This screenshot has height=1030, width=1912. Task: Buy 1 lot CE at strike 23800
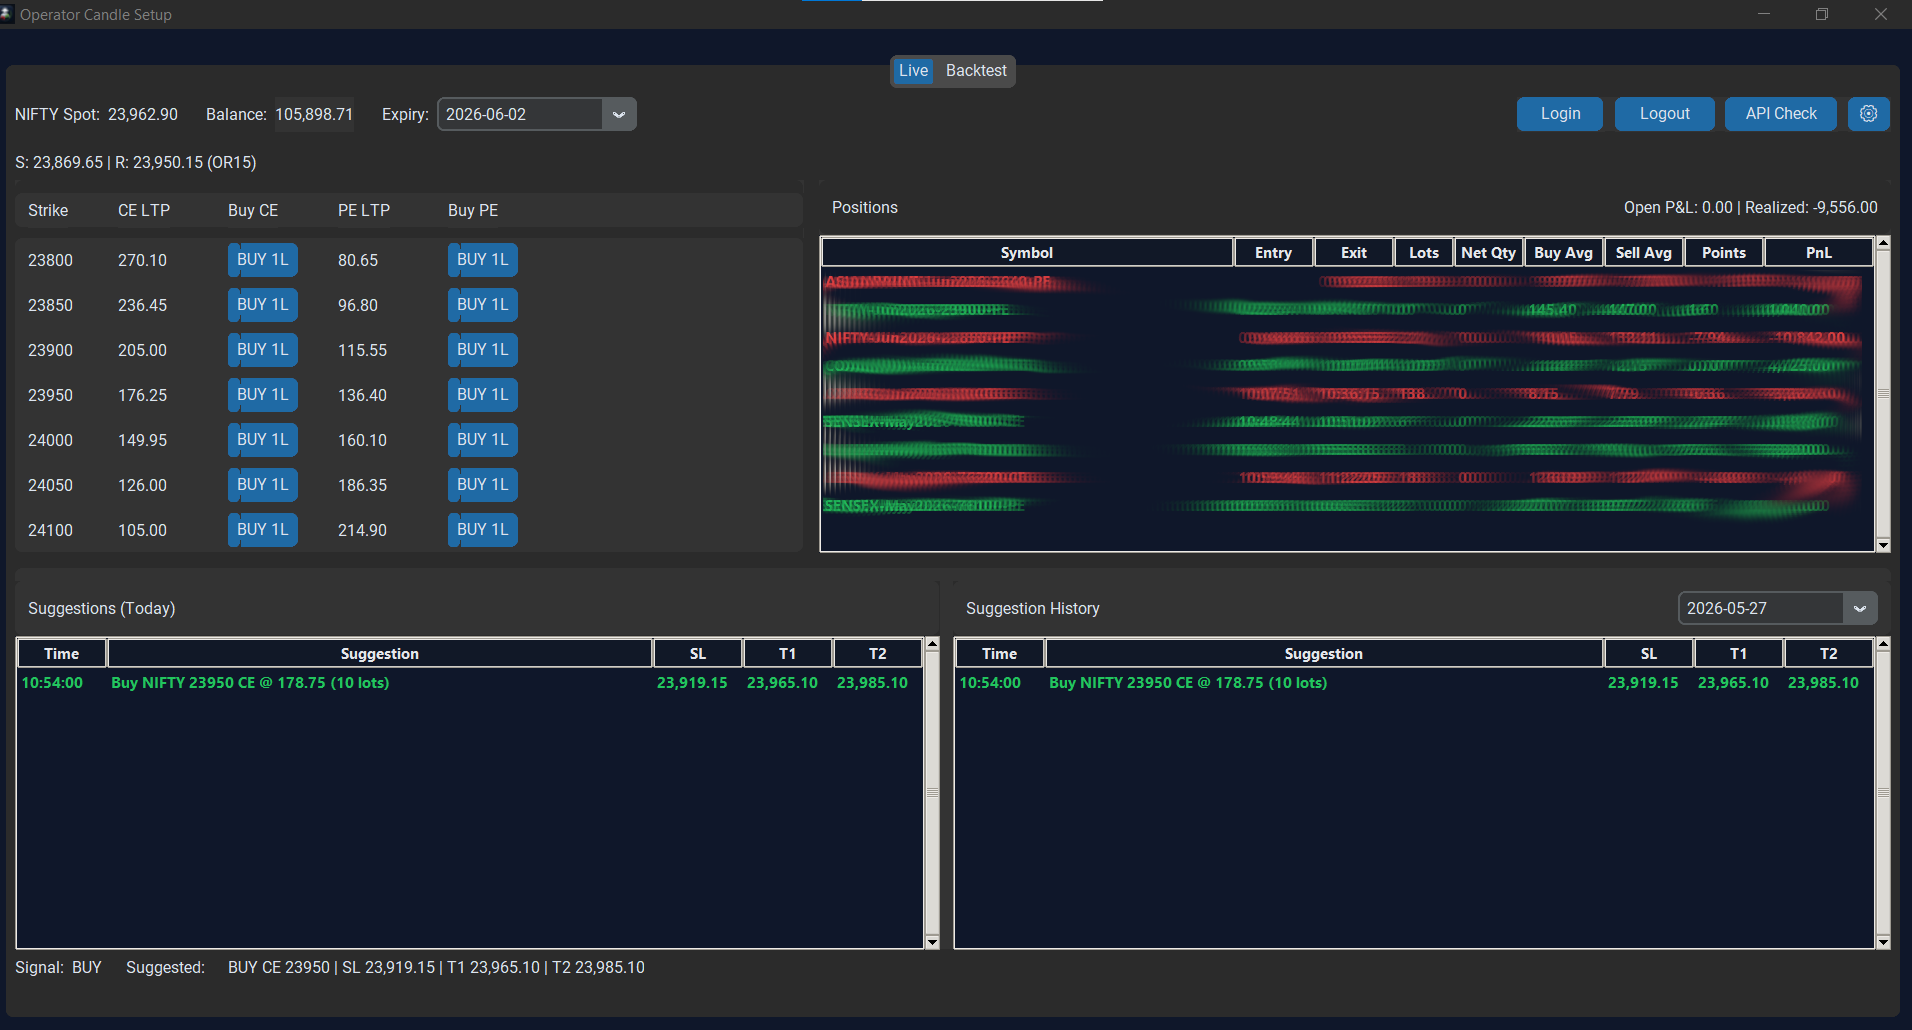(263, 260)
